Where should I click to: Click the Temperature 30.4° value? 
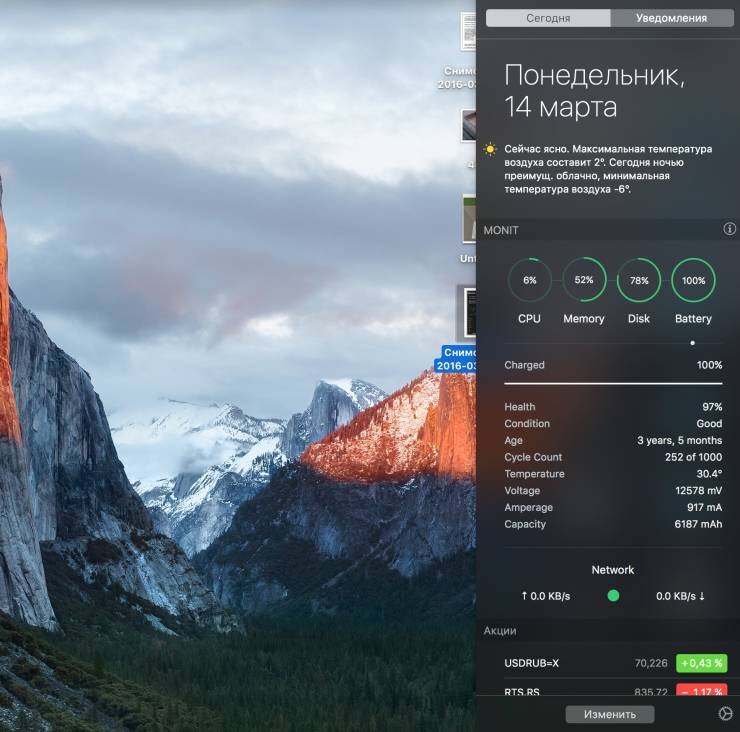point(709,474)
